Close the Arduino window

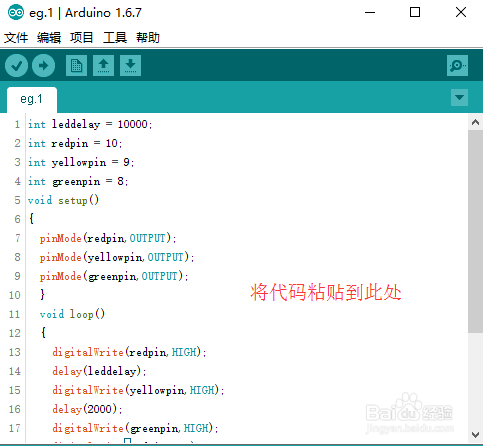[x=461, y=13]
